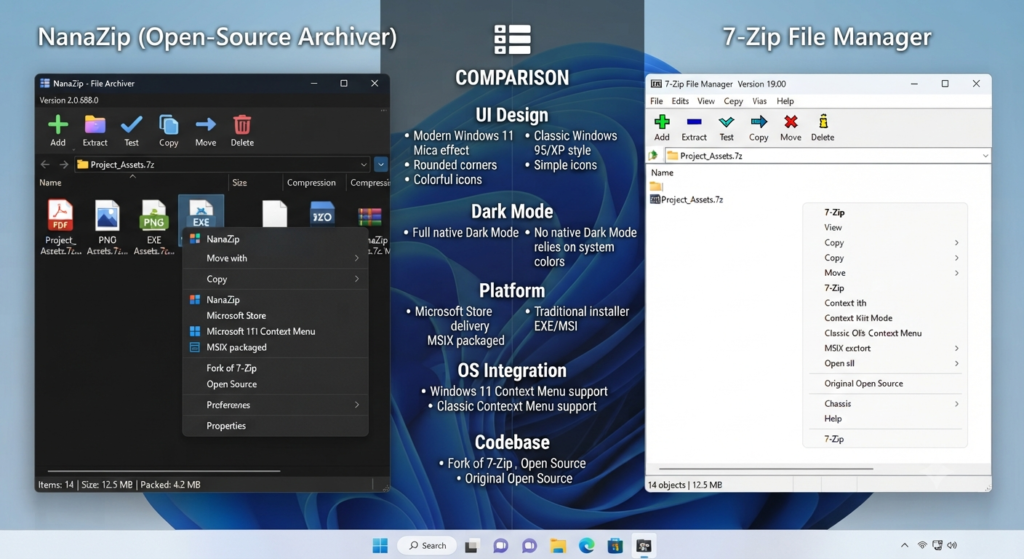
Task: Click the horizontal scrollbar in 7-Zip window
Action: click(x=765, y=468)
